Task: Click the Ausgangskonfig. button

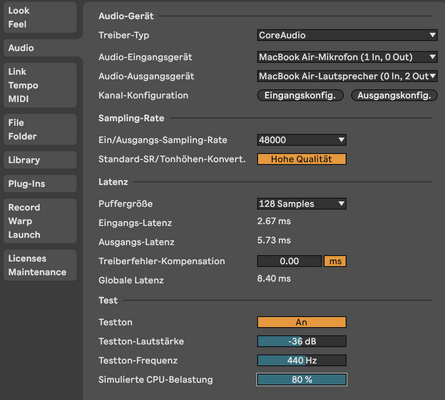Action: (394, 95)
